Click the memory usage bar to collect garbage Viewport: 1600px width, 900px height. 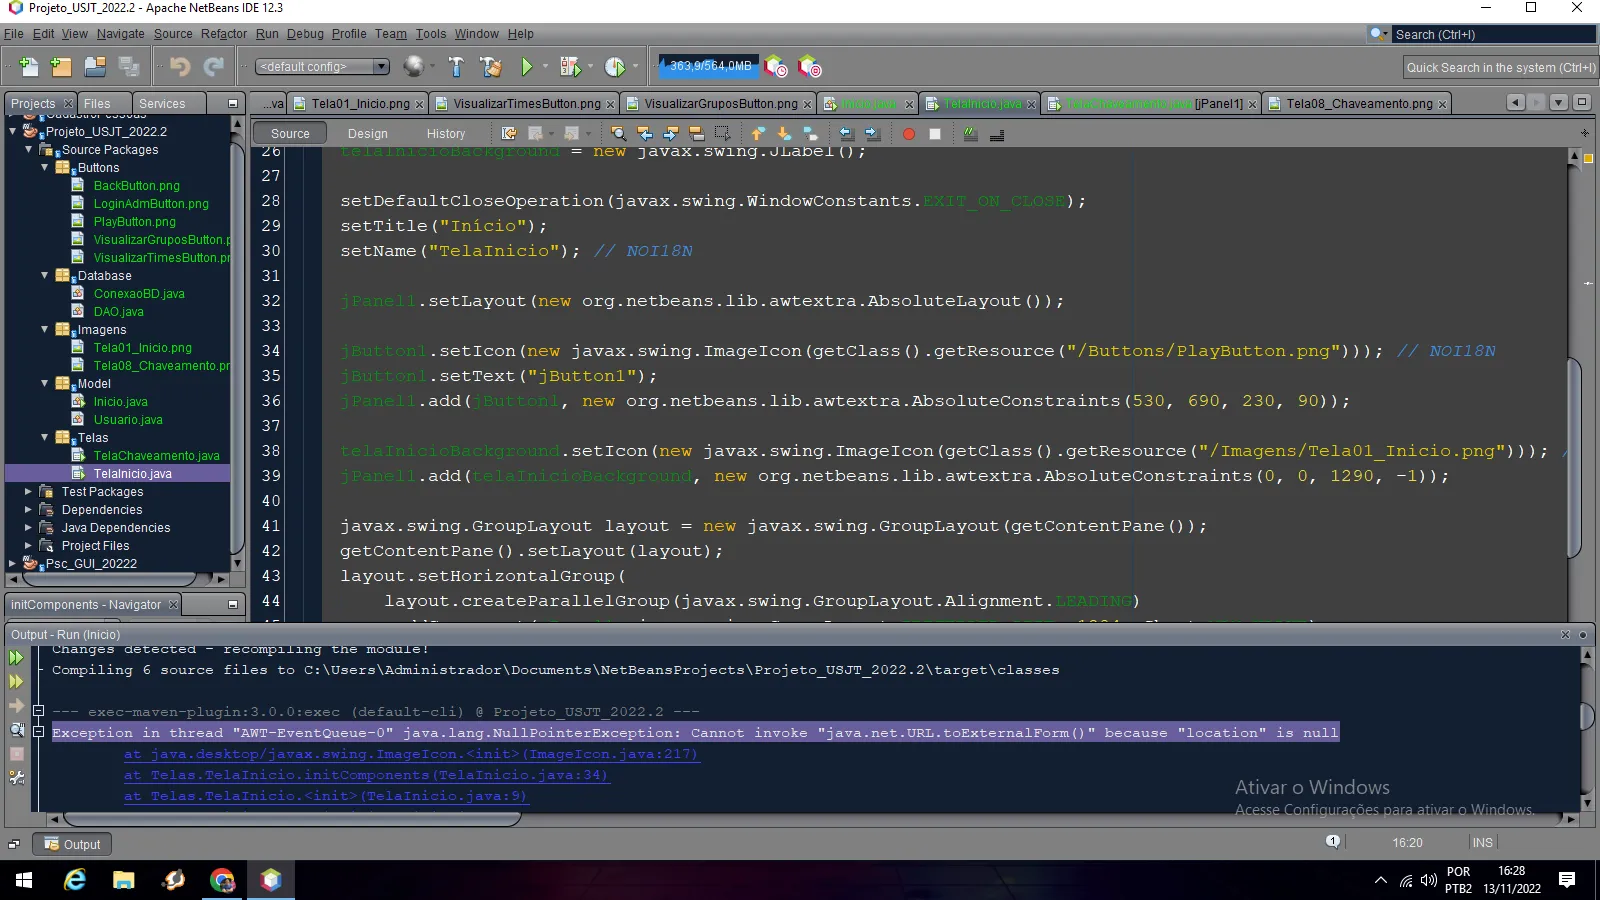709,66
